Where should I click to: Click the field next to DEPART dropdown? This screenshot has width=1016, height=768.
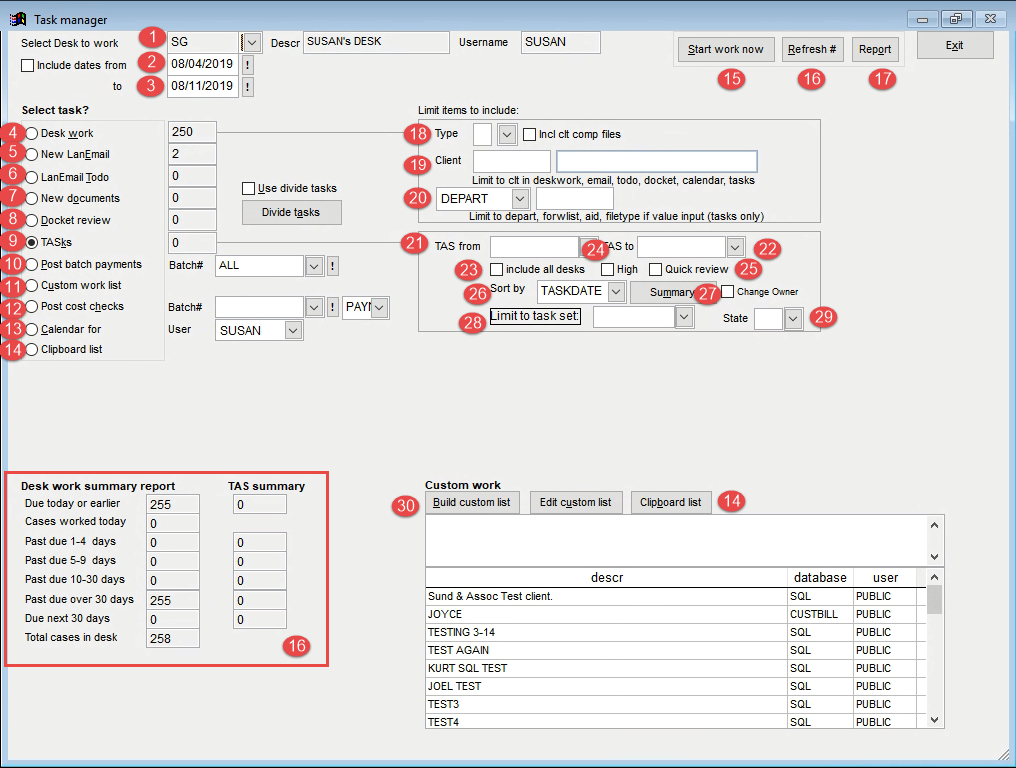pyautogui.click(x=574, y=198)
